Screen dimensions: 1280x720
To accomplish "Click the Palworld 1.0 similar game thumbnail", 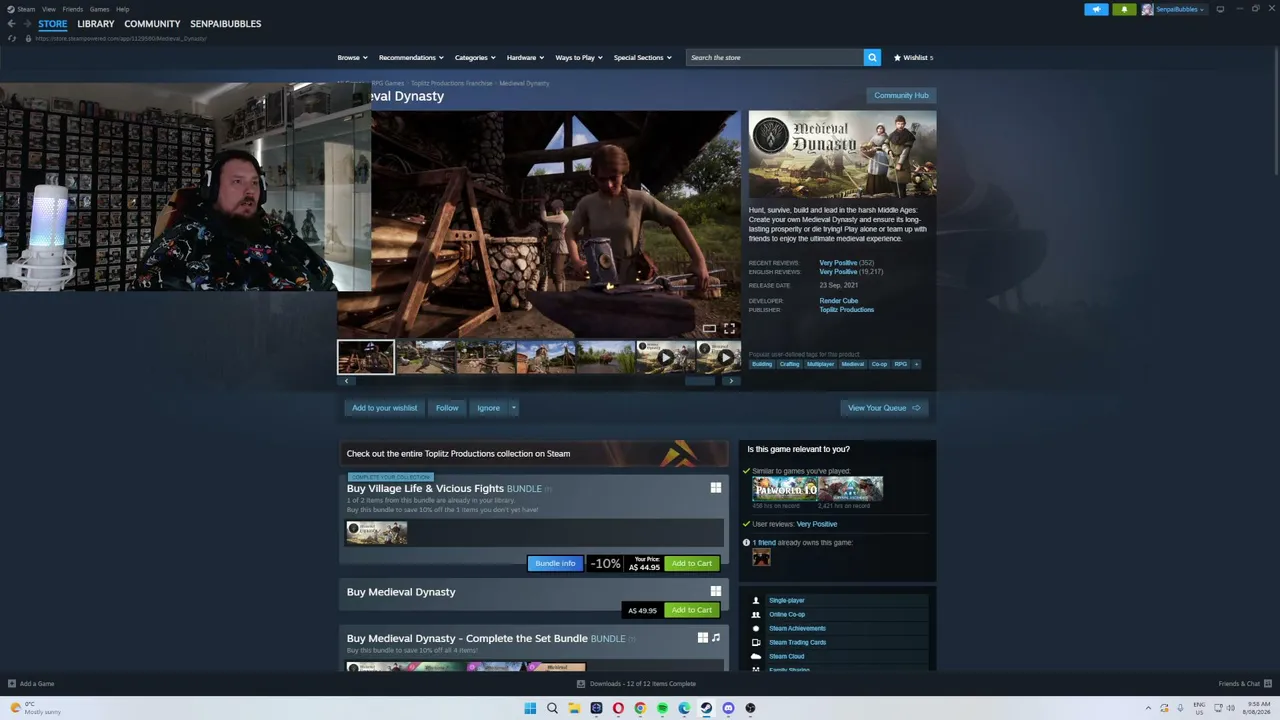I will pyautogui.click(x=785, y=489).
